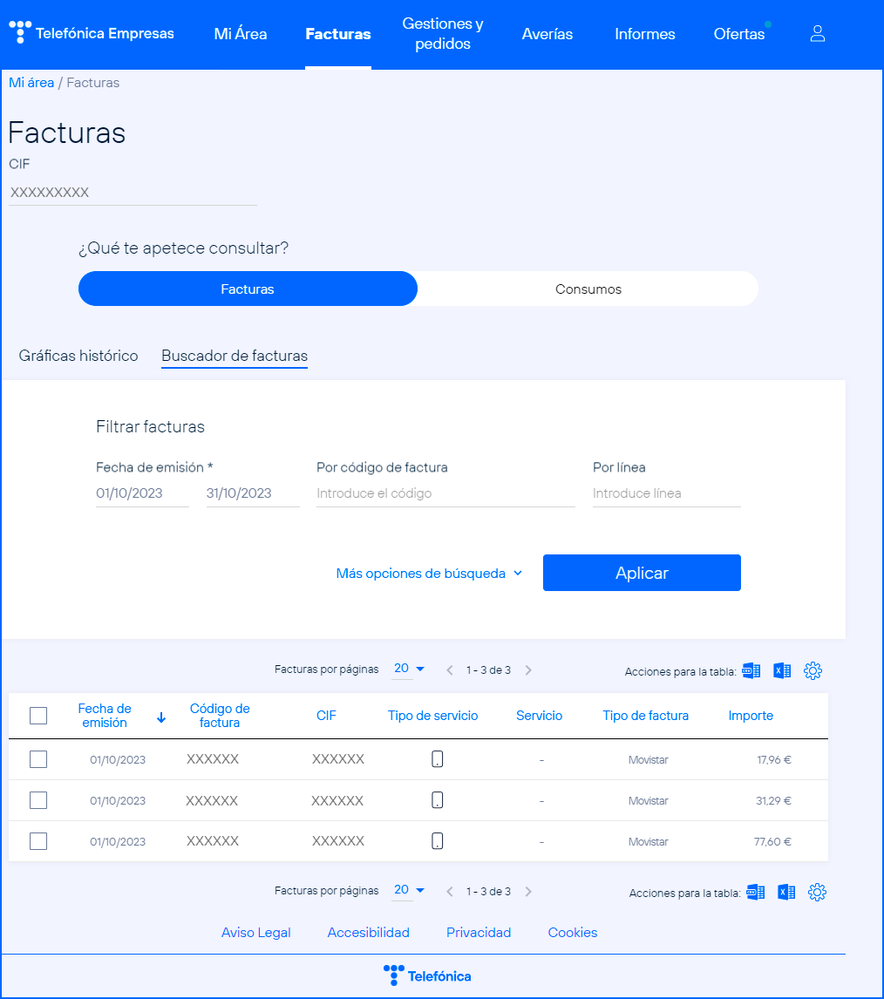Open the settings gear below the table
884x999 pixels.
(x=817, y=892)
